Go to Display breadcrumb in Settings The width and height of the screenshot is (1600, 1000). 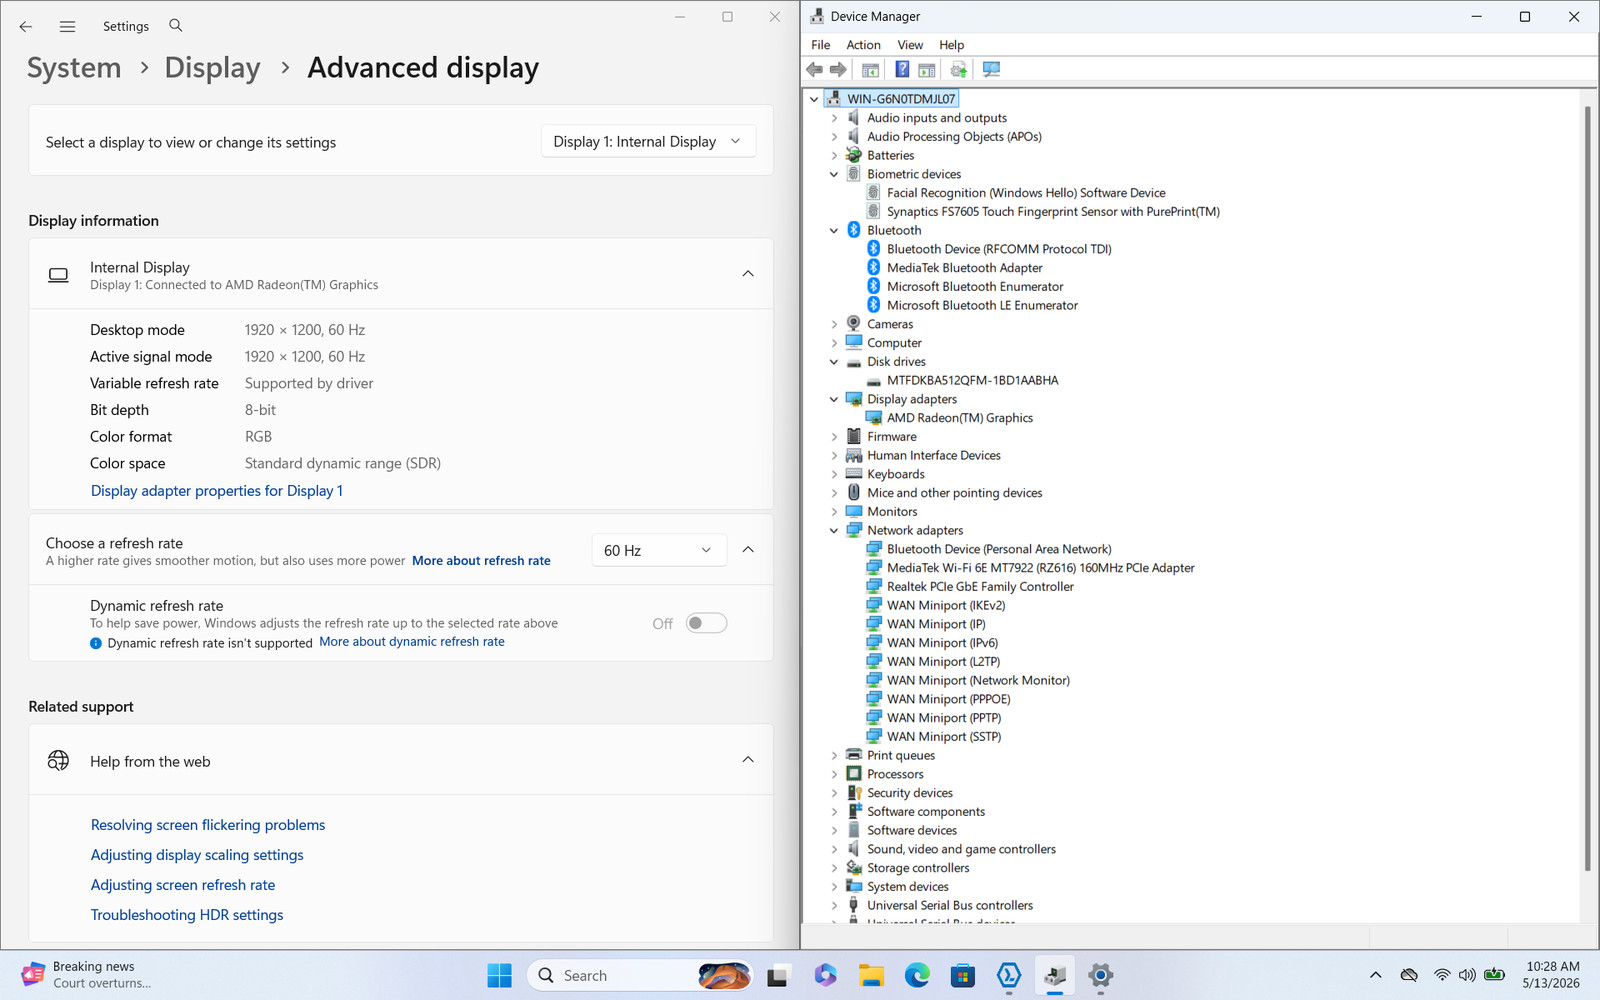212,68
